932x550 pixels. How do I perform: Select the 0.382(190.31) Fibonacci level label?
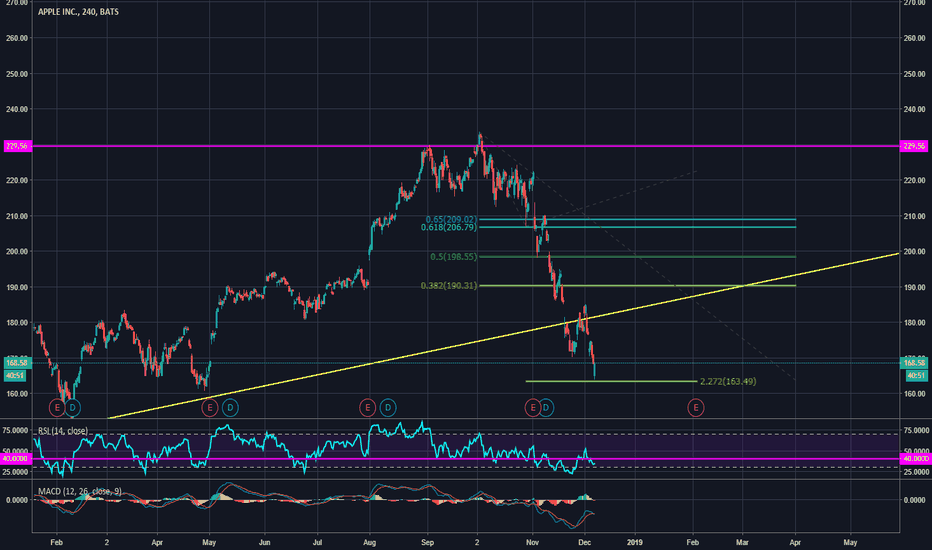449,286
